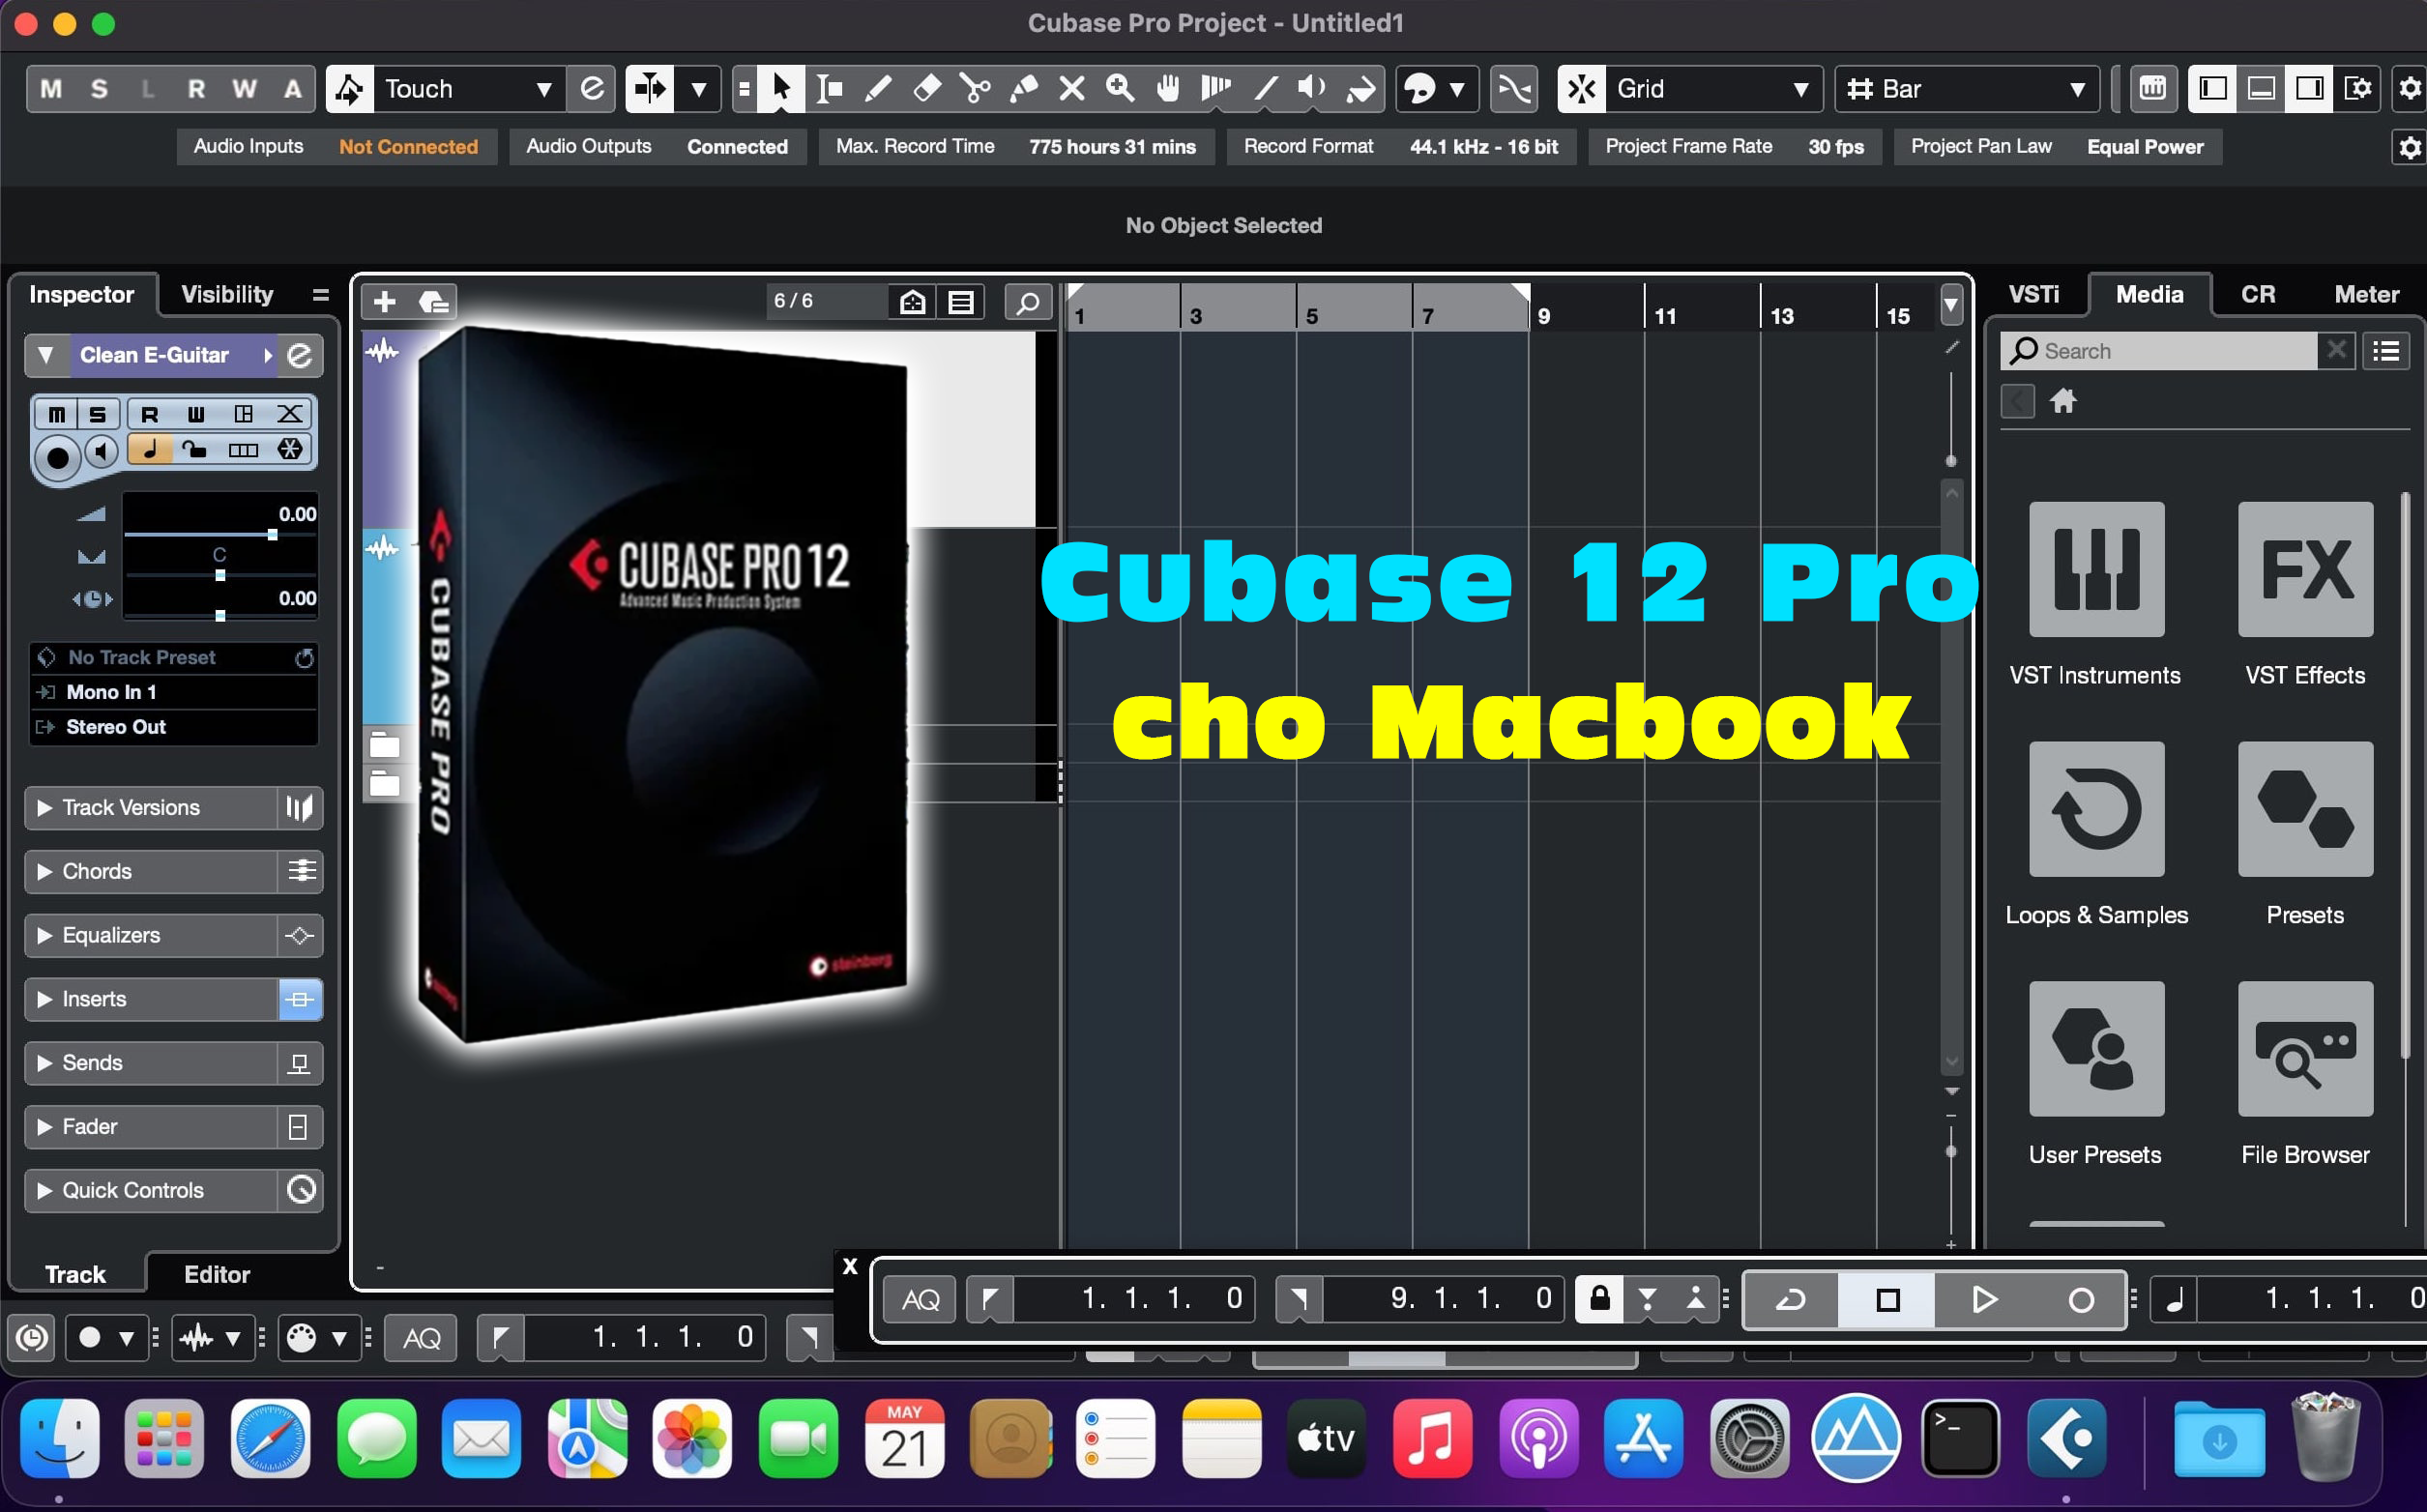Select the Time Warp tool
The height and width of the screenshot is (1512, 2427).
pyautogui.click(x=1216, y=89)
